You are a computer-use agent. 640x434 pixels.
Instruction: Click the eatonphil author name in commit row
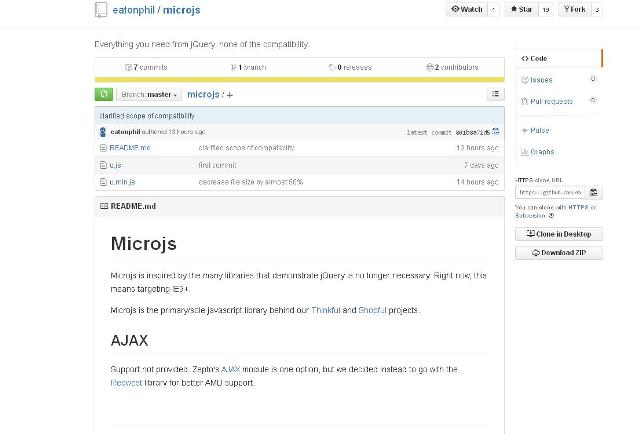point(125,132)
